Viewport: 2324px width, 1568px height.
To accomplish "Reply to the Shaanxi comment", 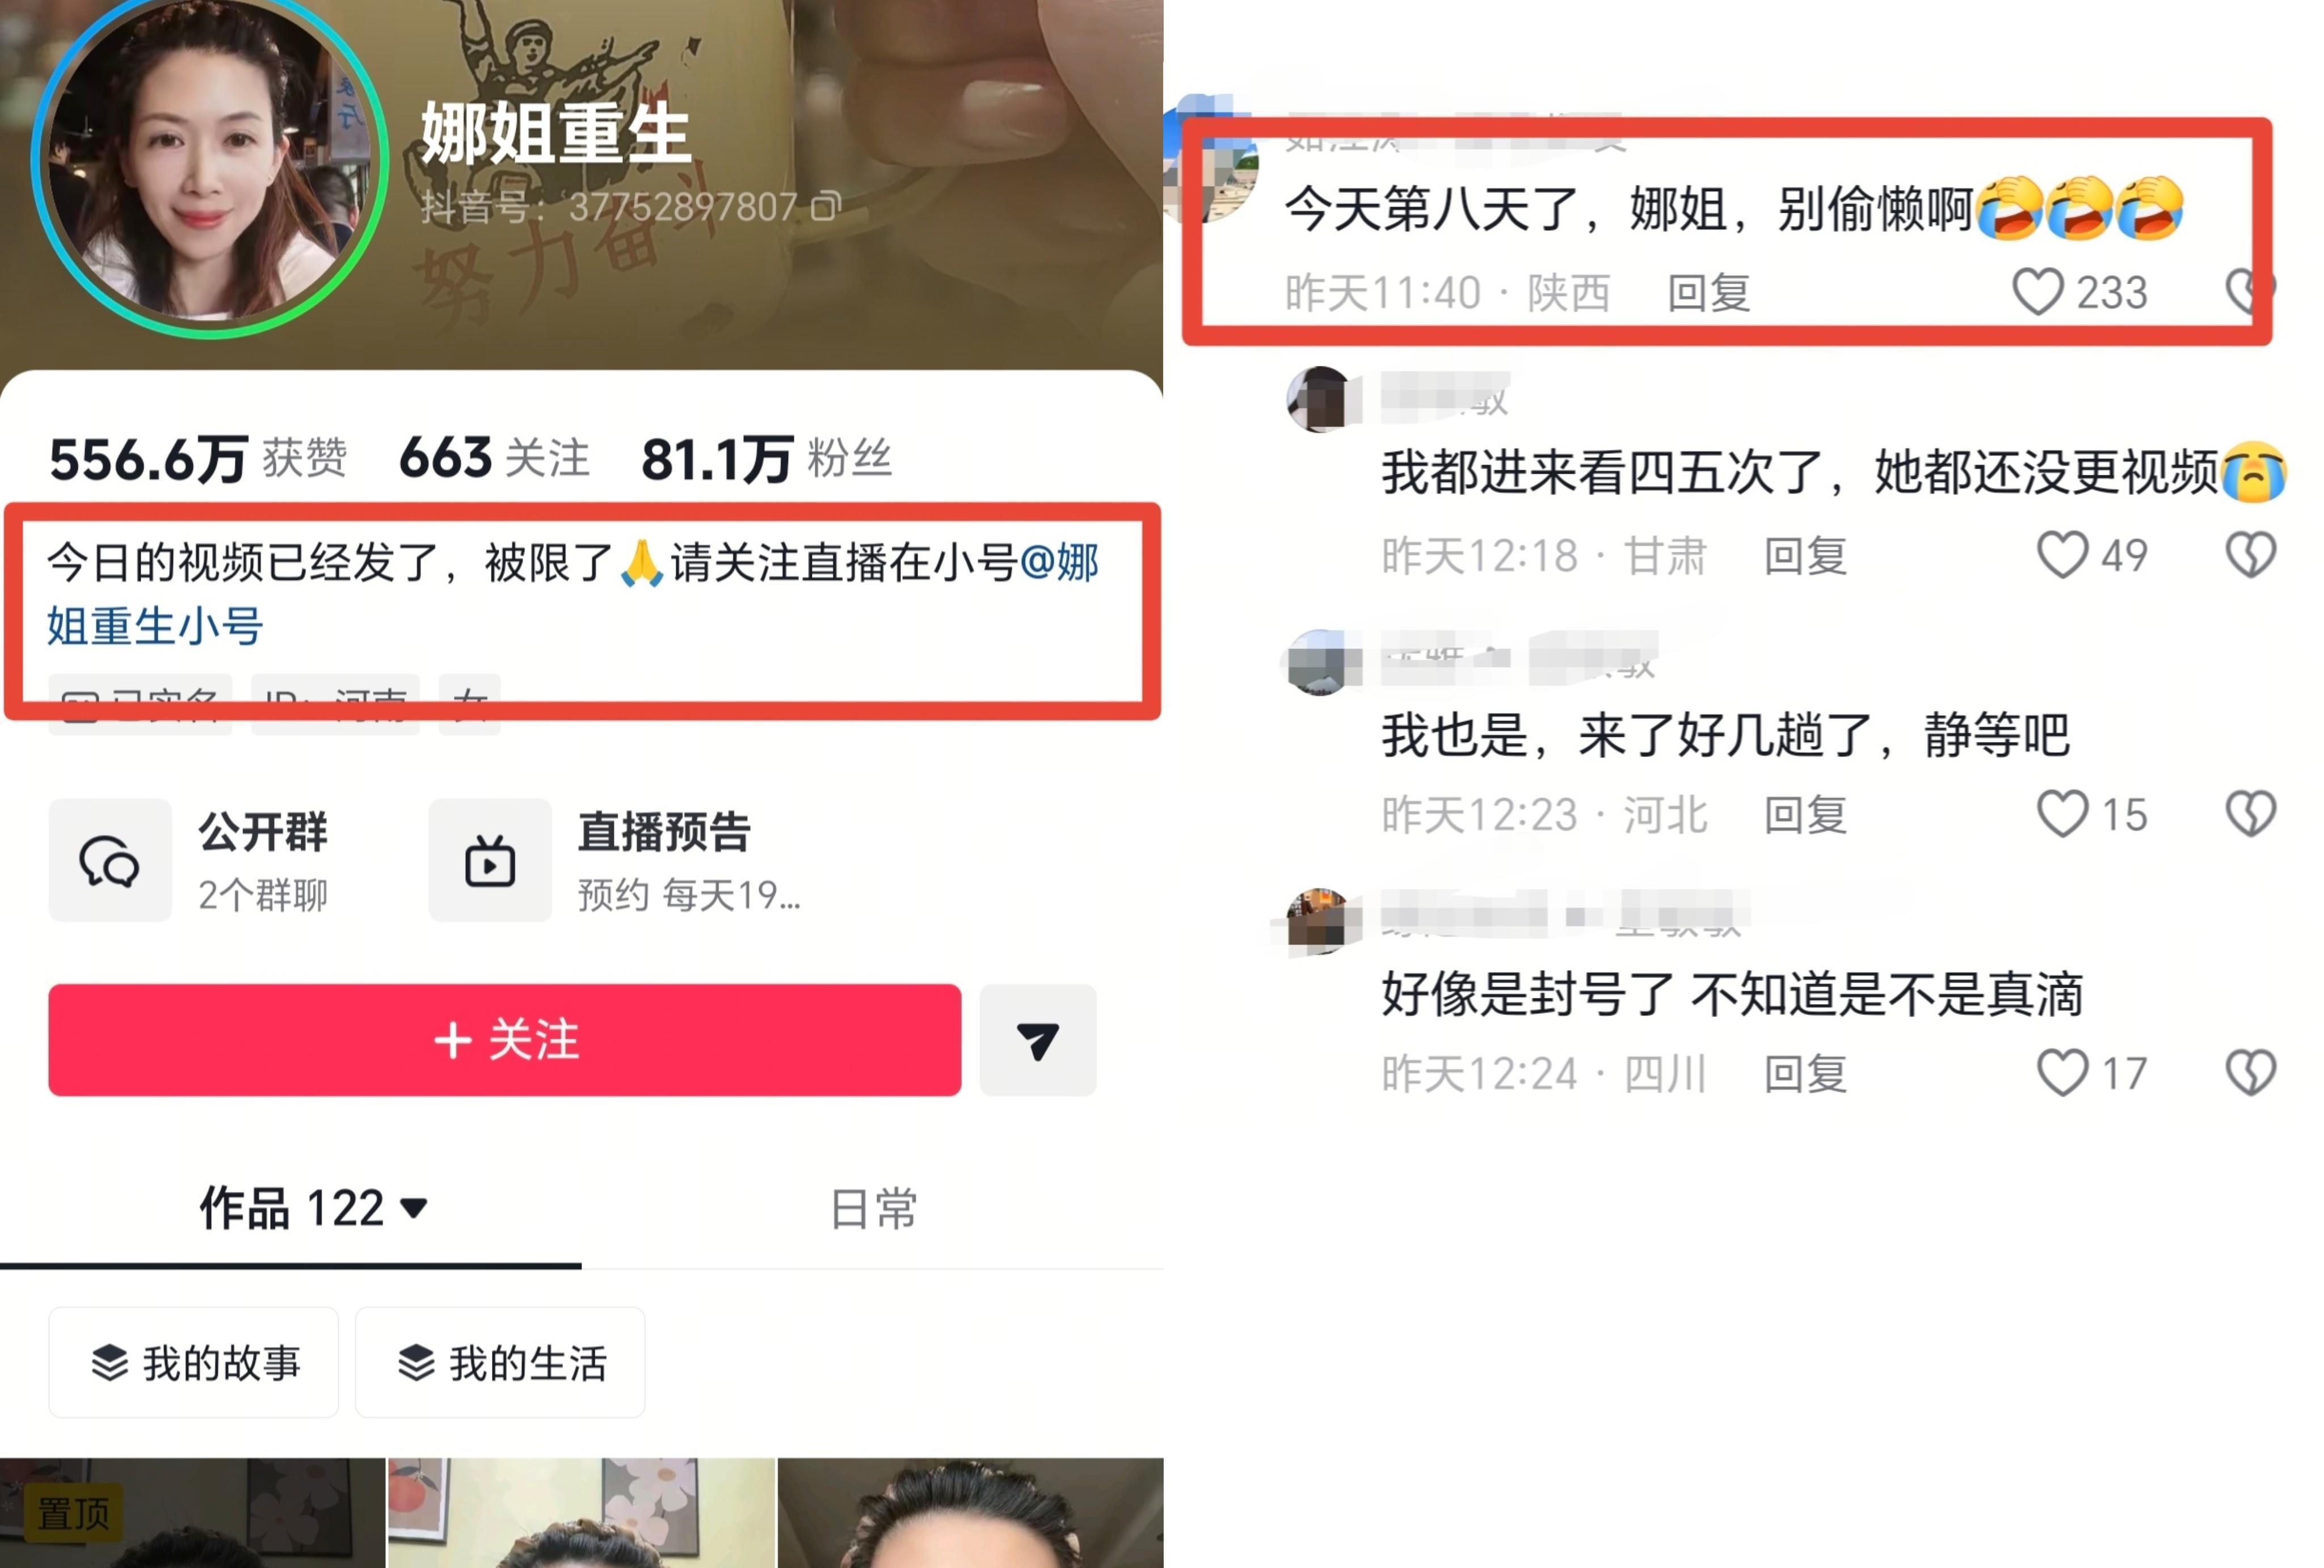I will tap(1709, 293).
